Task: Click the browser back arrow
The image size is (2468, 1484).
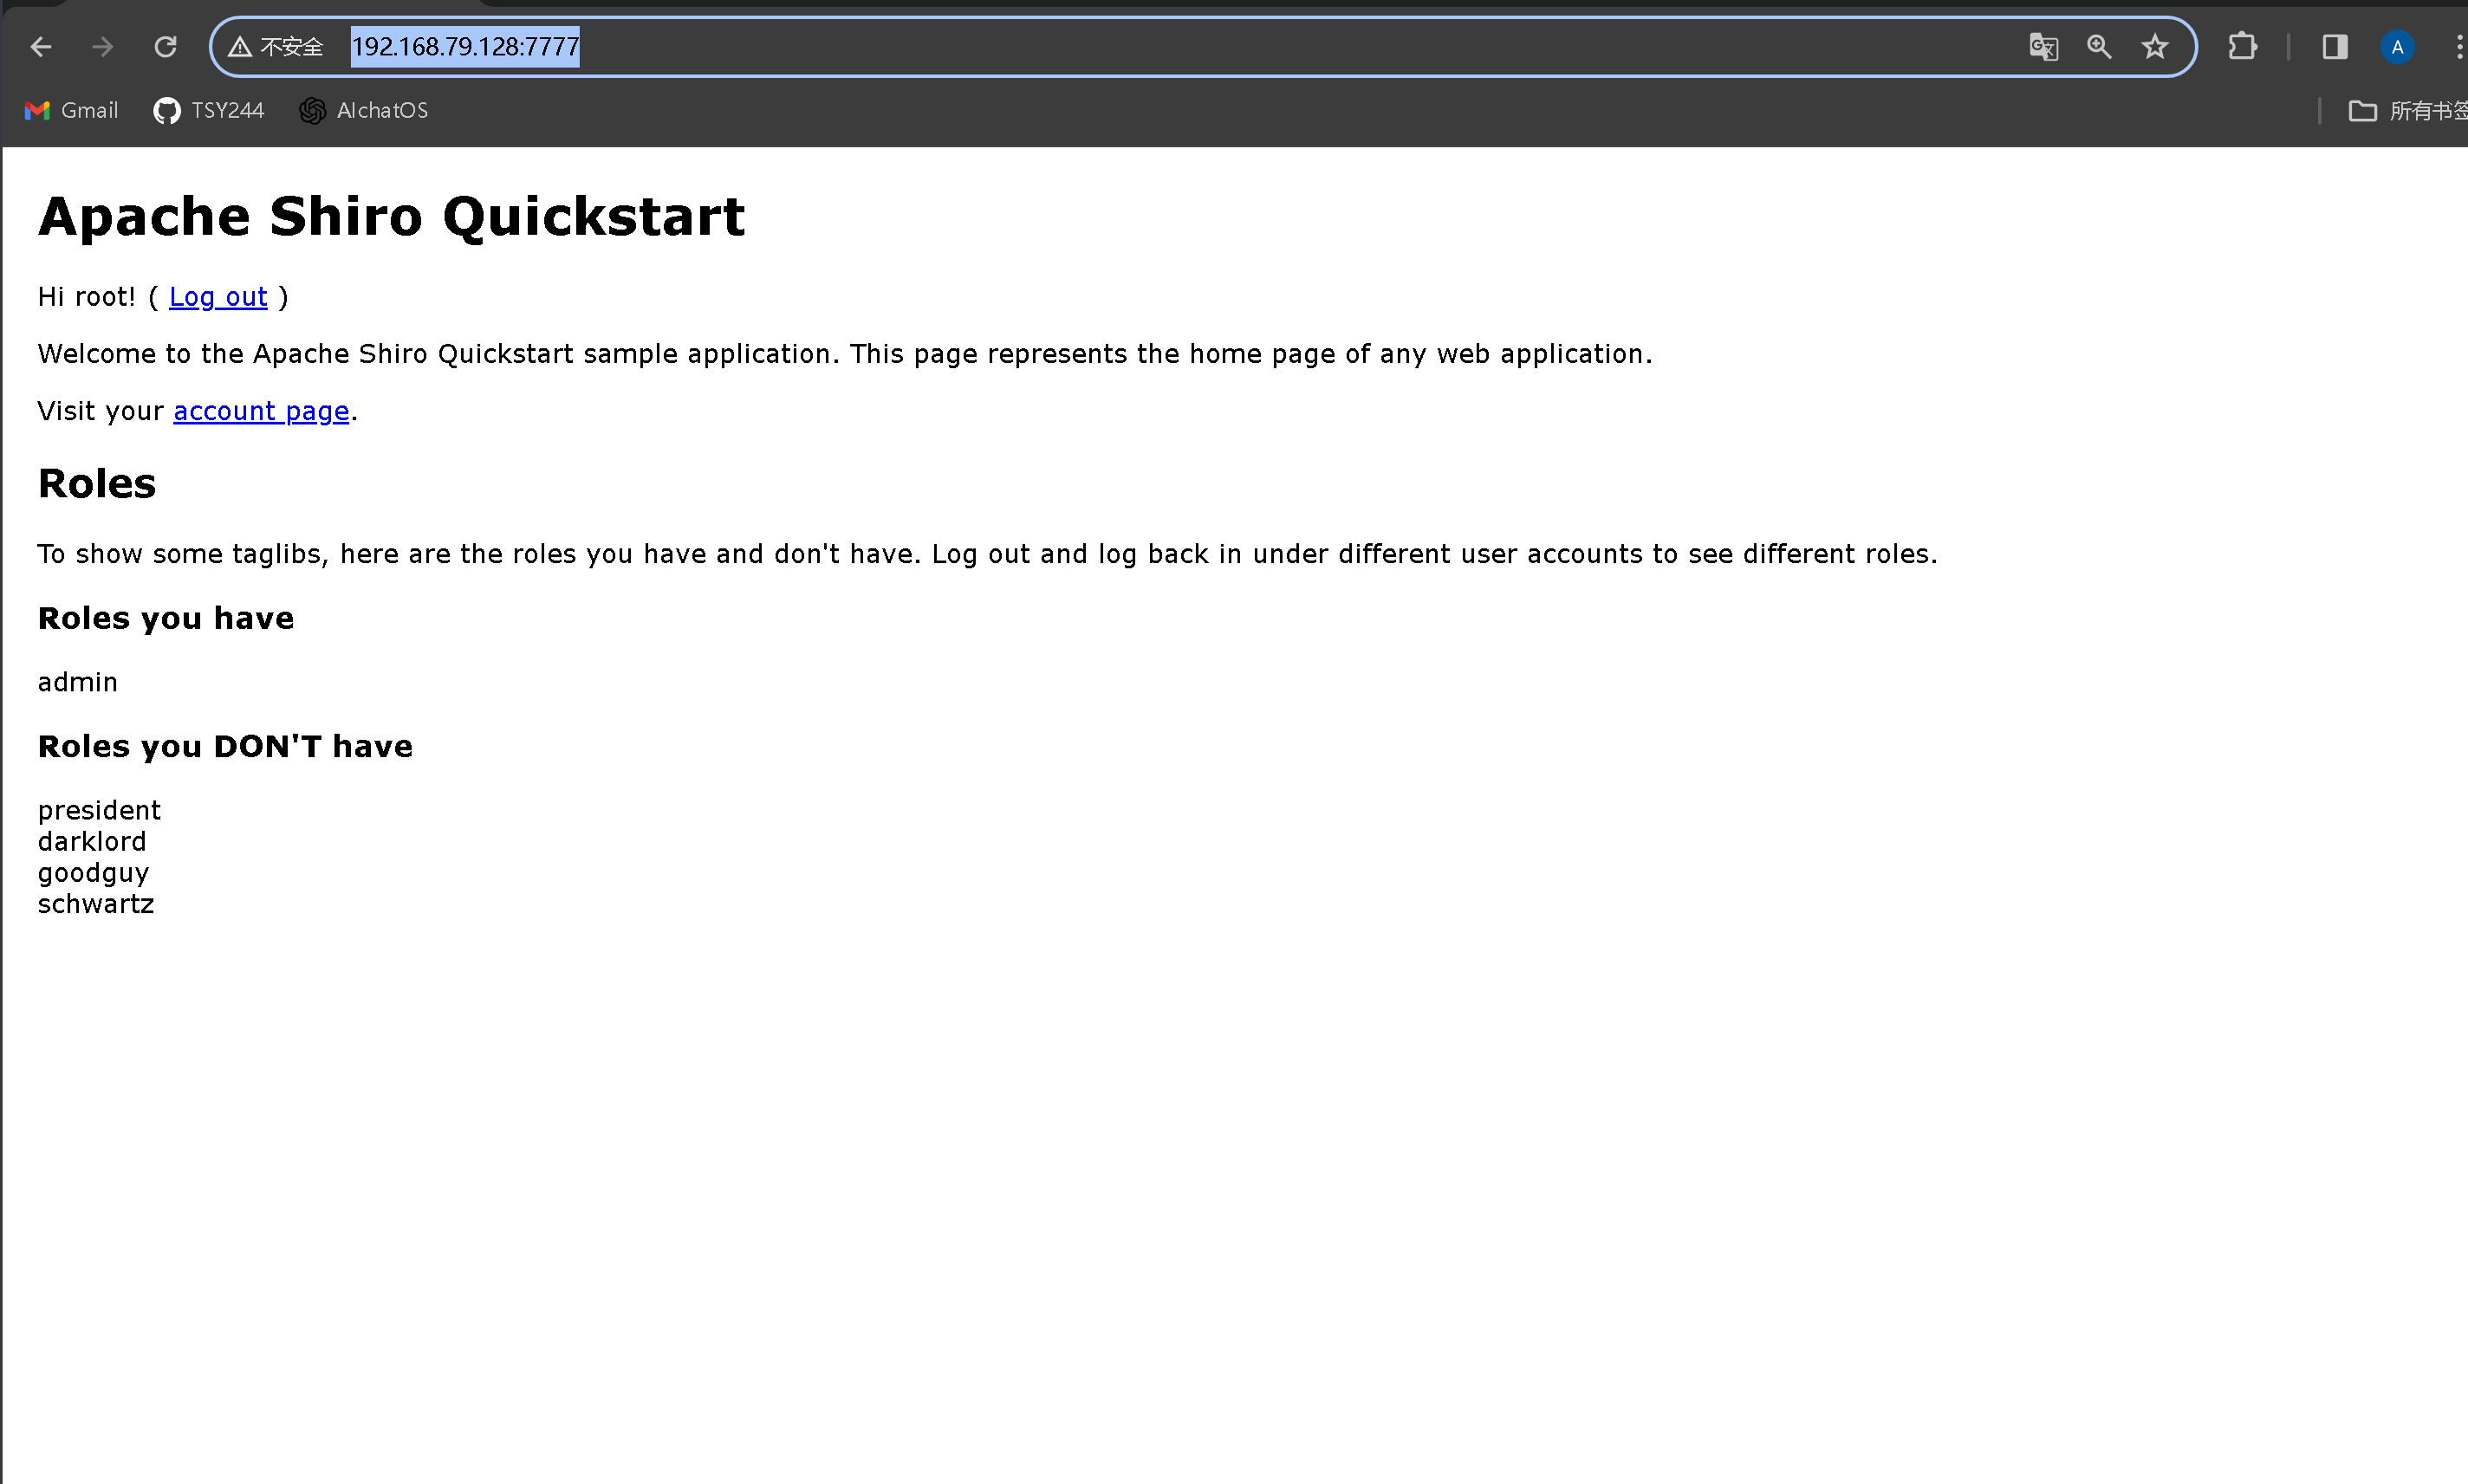Action: 41,47
